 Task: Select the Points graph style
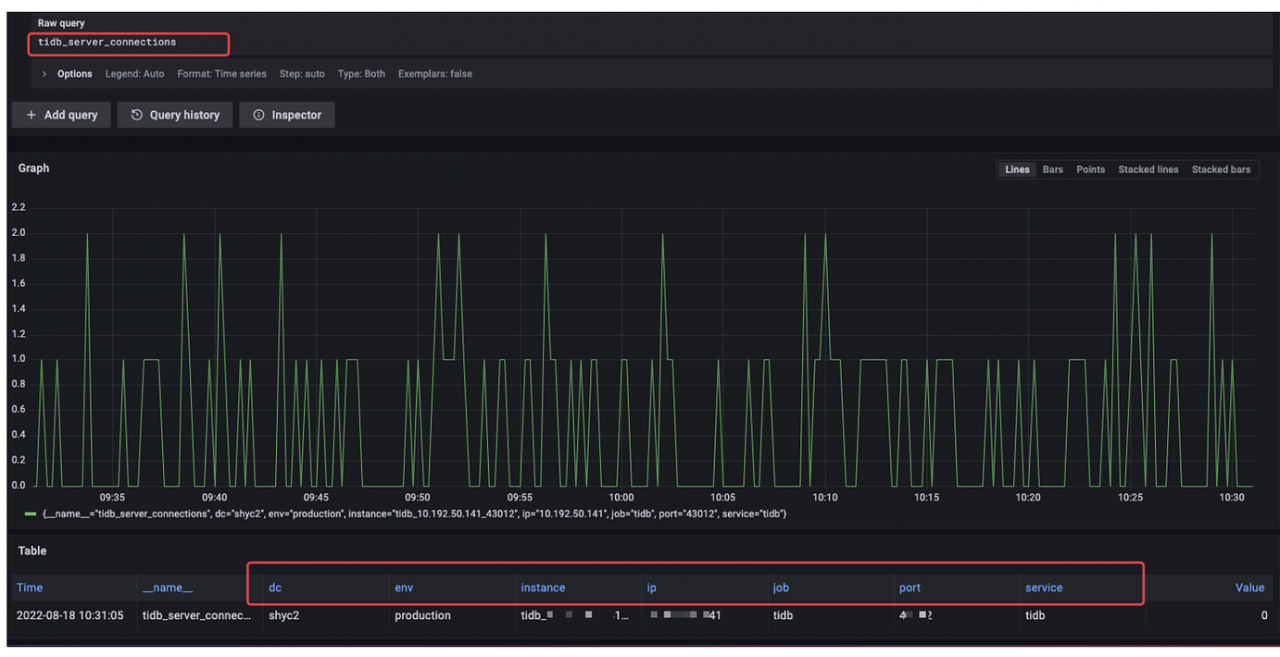pos(1090,170)
